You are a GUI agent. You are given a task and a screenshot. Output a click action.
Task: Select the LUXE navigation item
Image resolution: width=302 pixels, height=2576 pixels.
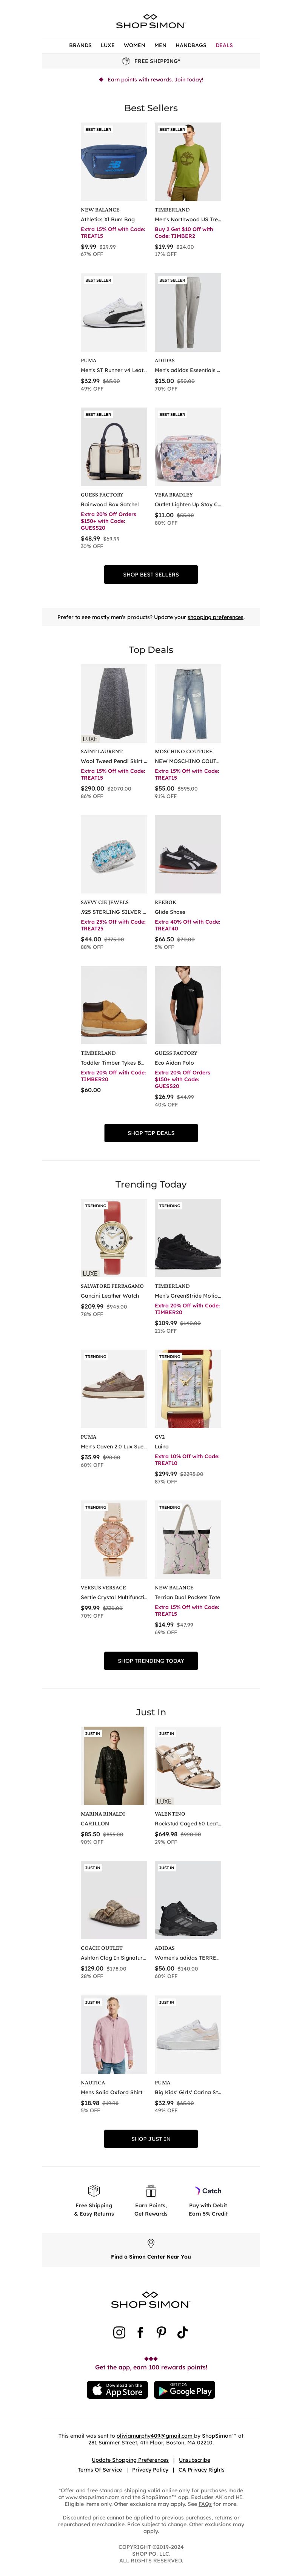(x=107, y=45)
